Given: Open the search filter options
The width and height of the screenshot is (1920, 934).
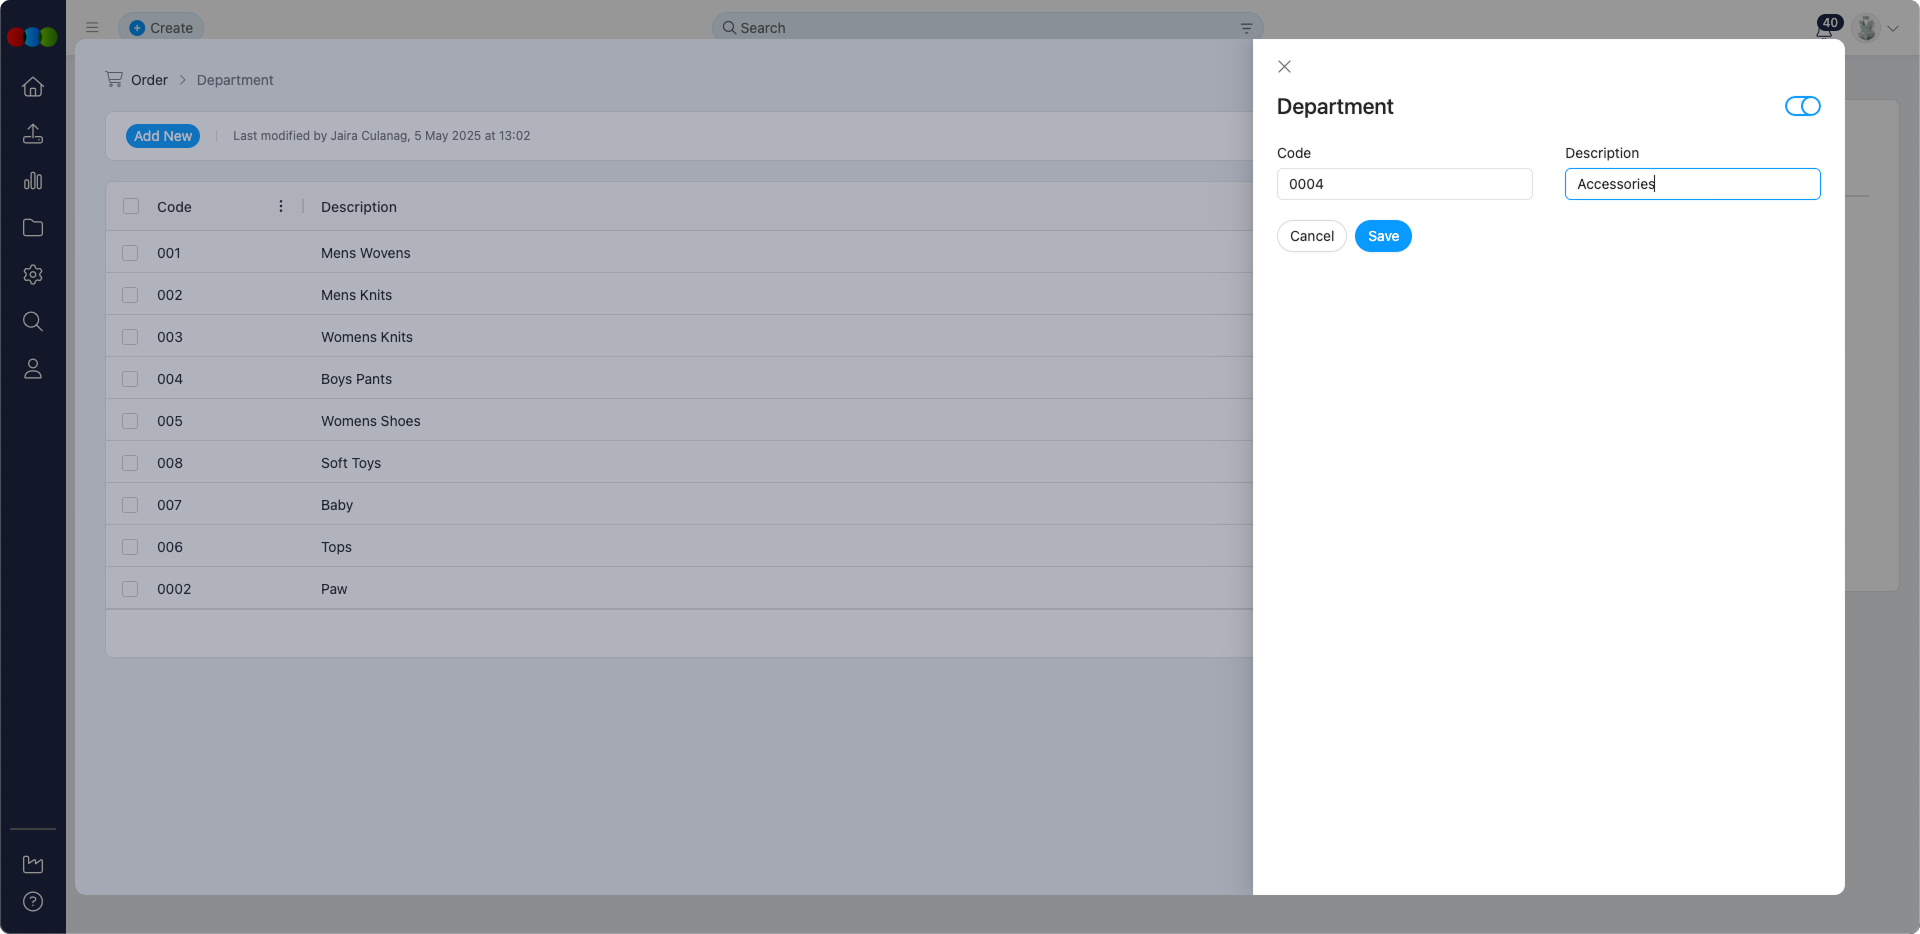Looking at the screenshot, I should pos(1246,28).
